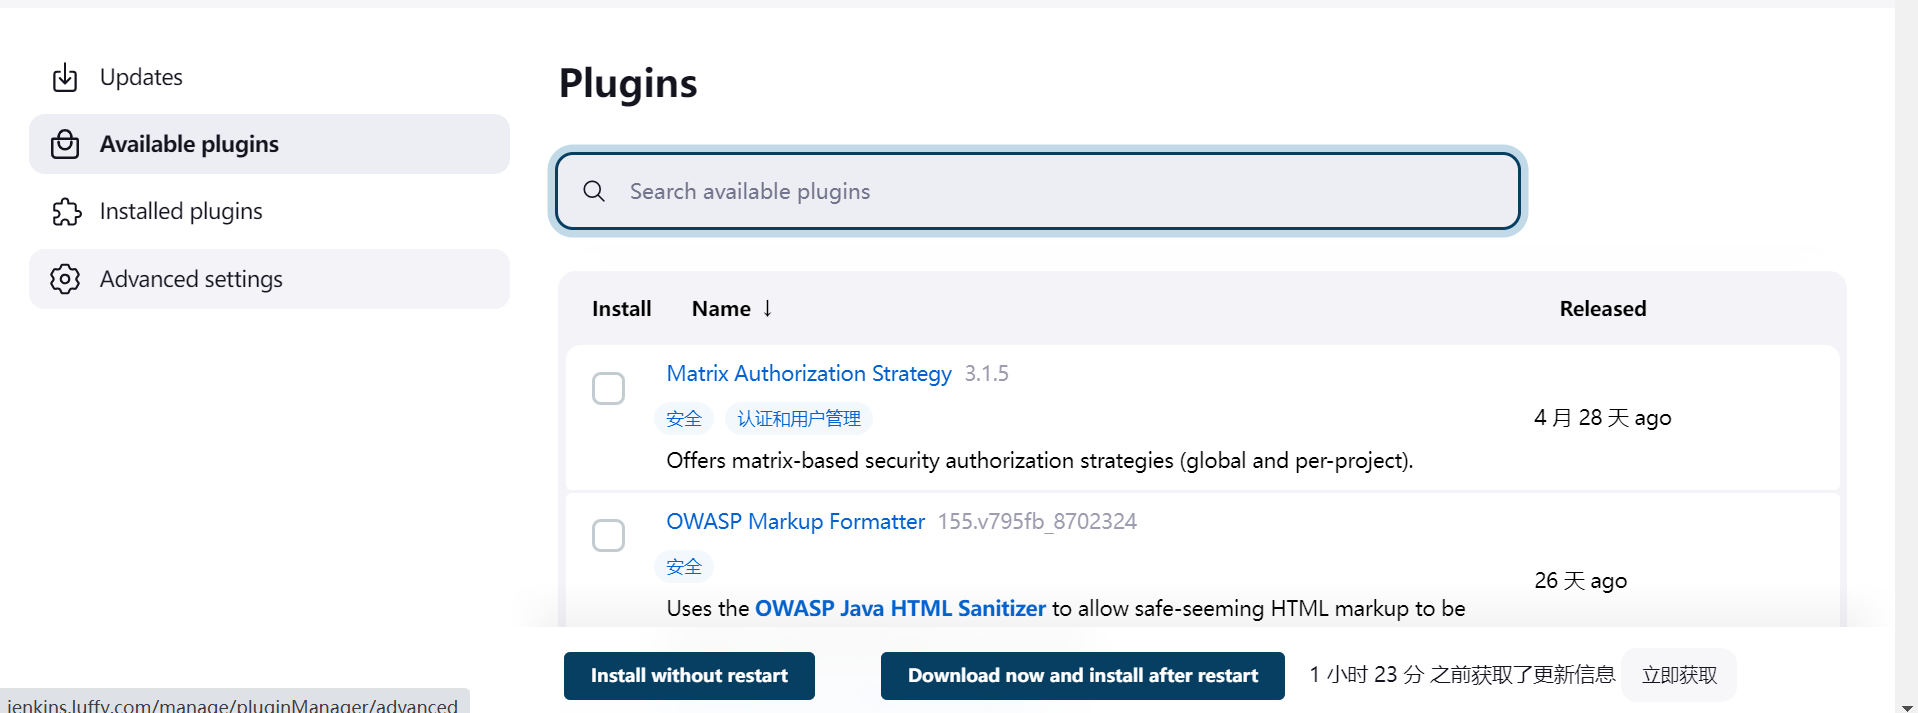Follow the OWASP Java HTML Sanitizer link

click(x=899, y=608)
